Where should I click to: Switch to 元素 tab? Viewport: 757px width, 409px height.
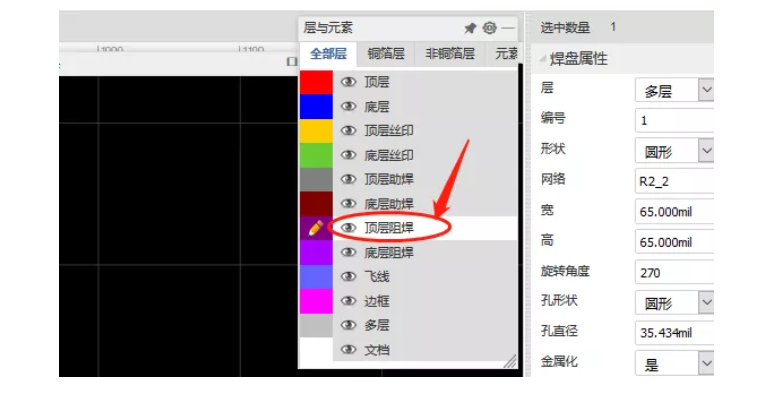[505, 54]
